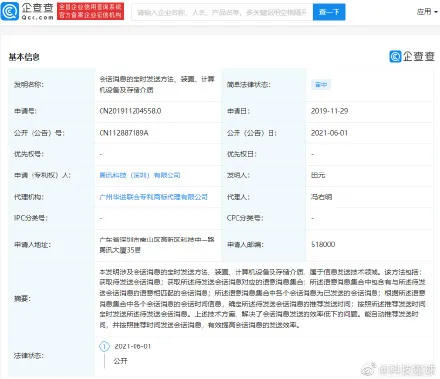Select publication number CN112887189A
440x379 pixels.
click(x=124, y=133)
